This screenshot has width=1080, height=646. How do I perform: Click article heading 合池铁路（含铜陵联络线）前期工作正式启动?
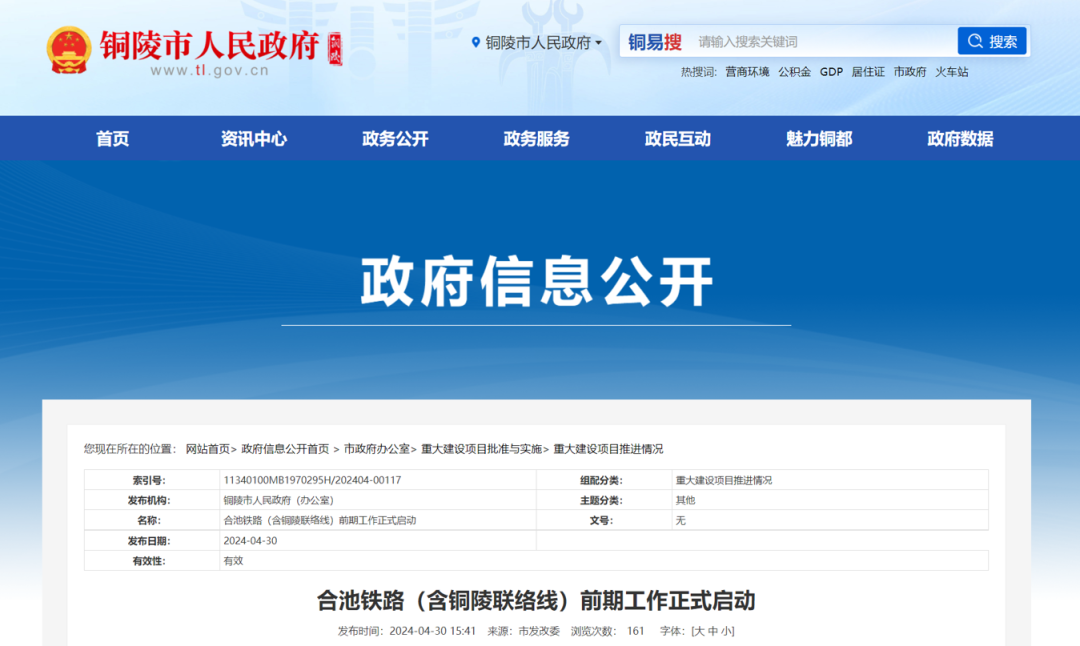click(536, 601)
